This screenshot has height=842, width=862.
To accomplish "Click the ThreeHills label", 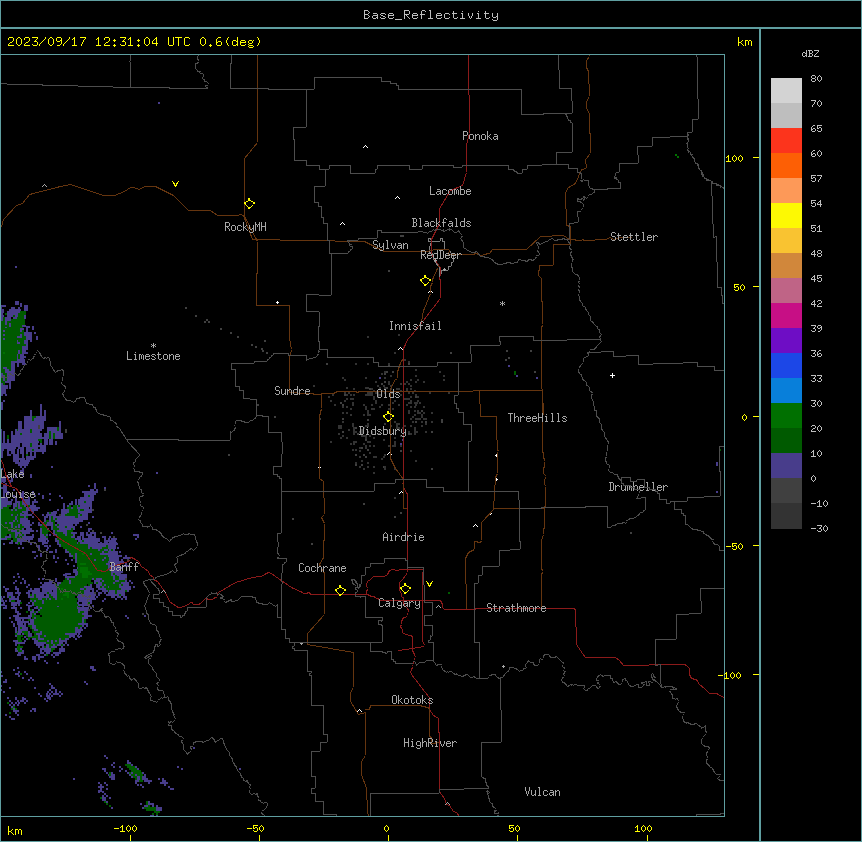I will pos(537,418).
